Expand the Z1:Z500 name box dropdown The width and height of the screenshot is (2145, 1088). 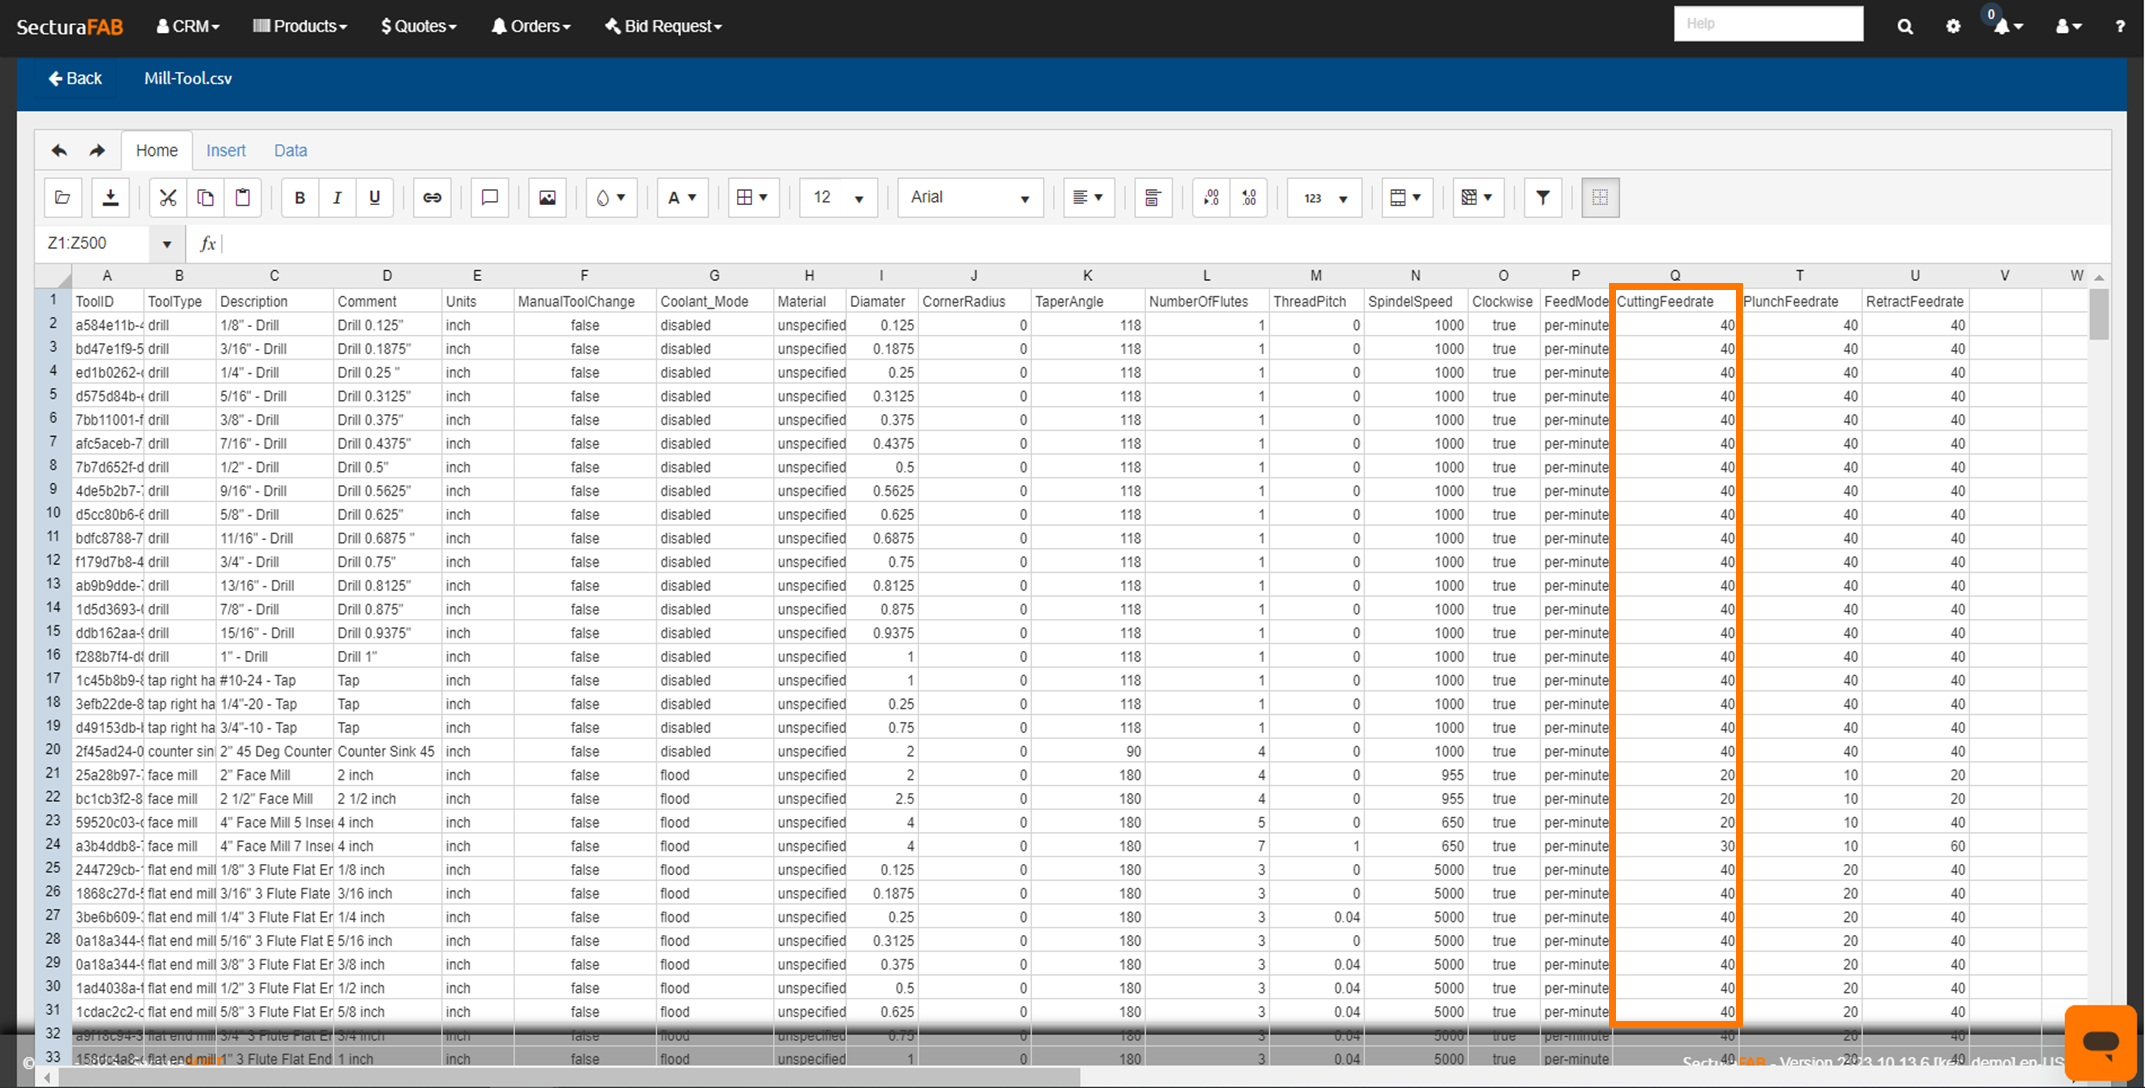(x=167, y=244)
